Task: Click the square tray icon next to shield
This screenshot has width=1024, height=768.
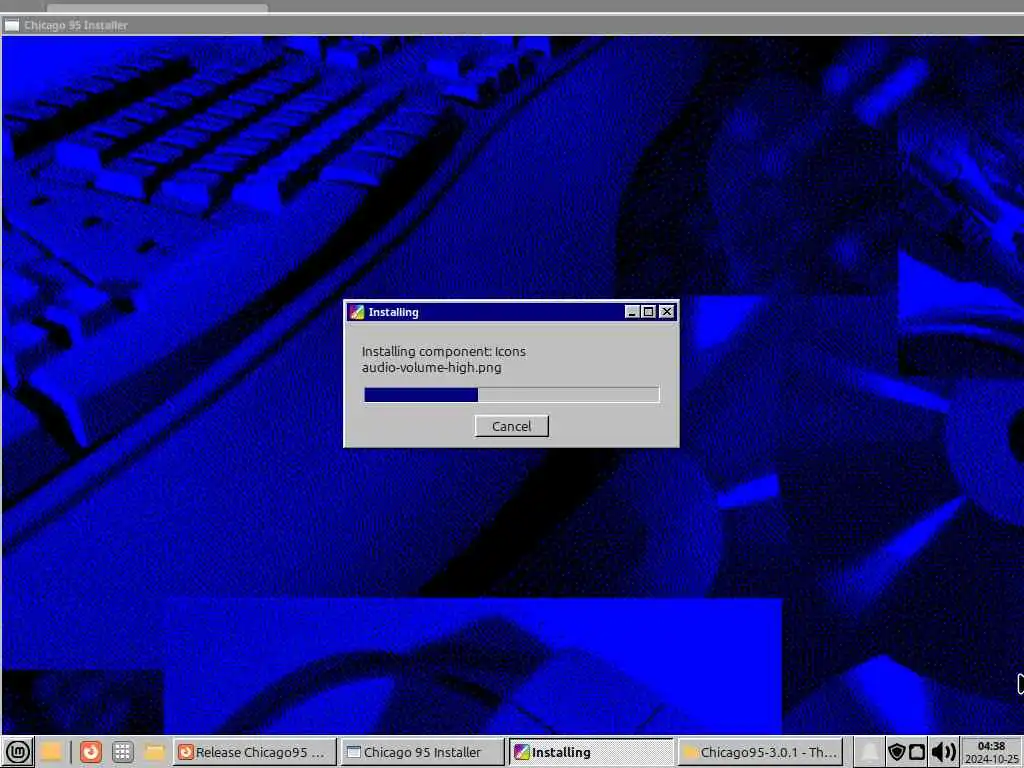Action: click(x=917, y=752)
